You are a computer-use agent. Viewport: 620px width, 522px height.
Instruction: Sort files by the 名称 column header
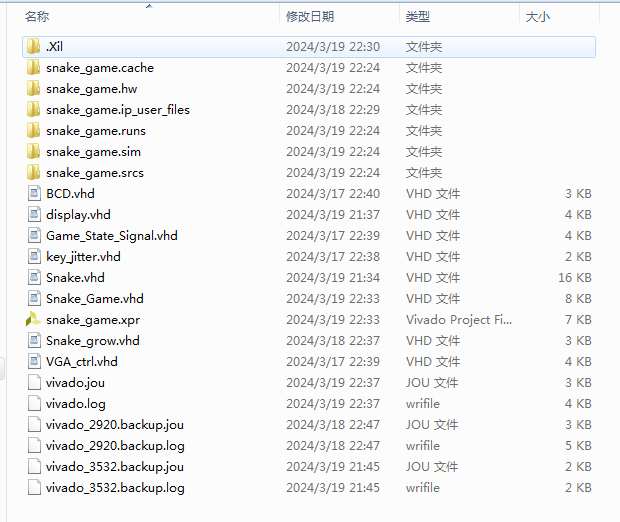(37, 17)
